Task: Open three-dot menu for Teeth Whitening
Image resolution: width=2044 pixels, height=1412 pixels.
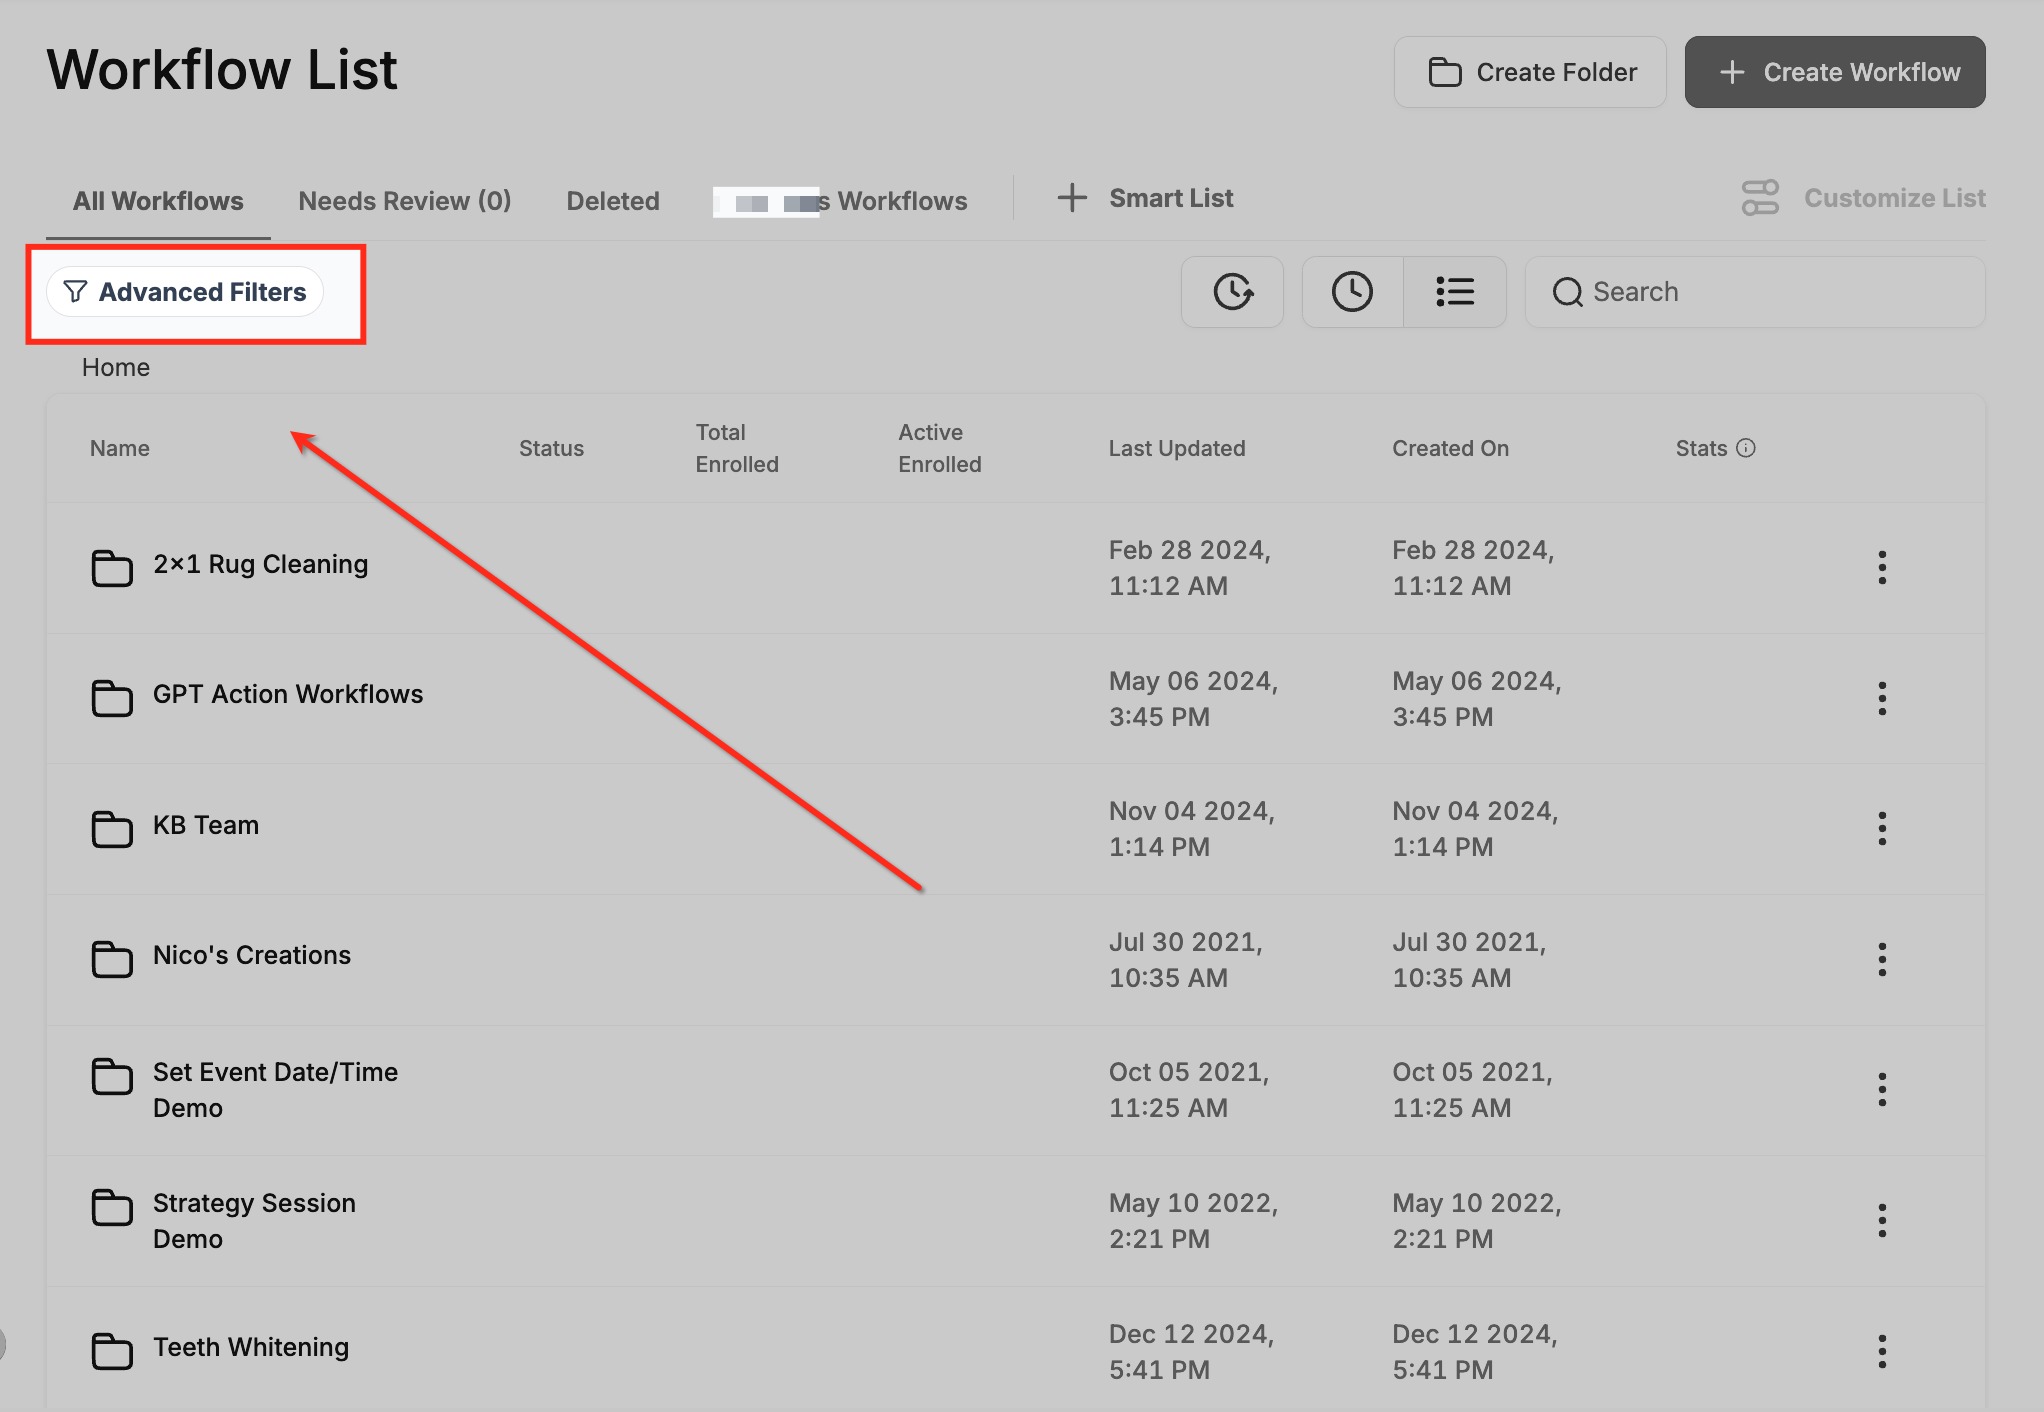Action: [1882, 1351]
